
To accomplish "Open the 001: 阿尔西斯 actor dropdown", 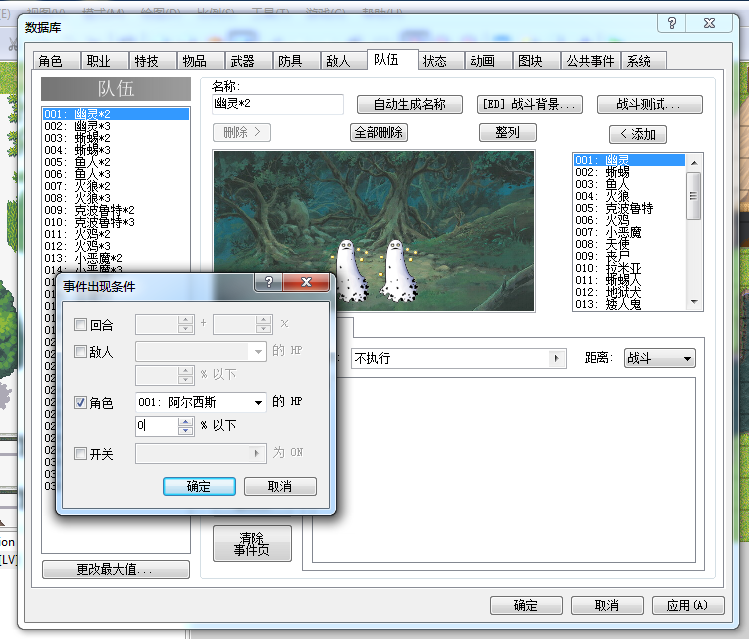I will pos(258,403).
